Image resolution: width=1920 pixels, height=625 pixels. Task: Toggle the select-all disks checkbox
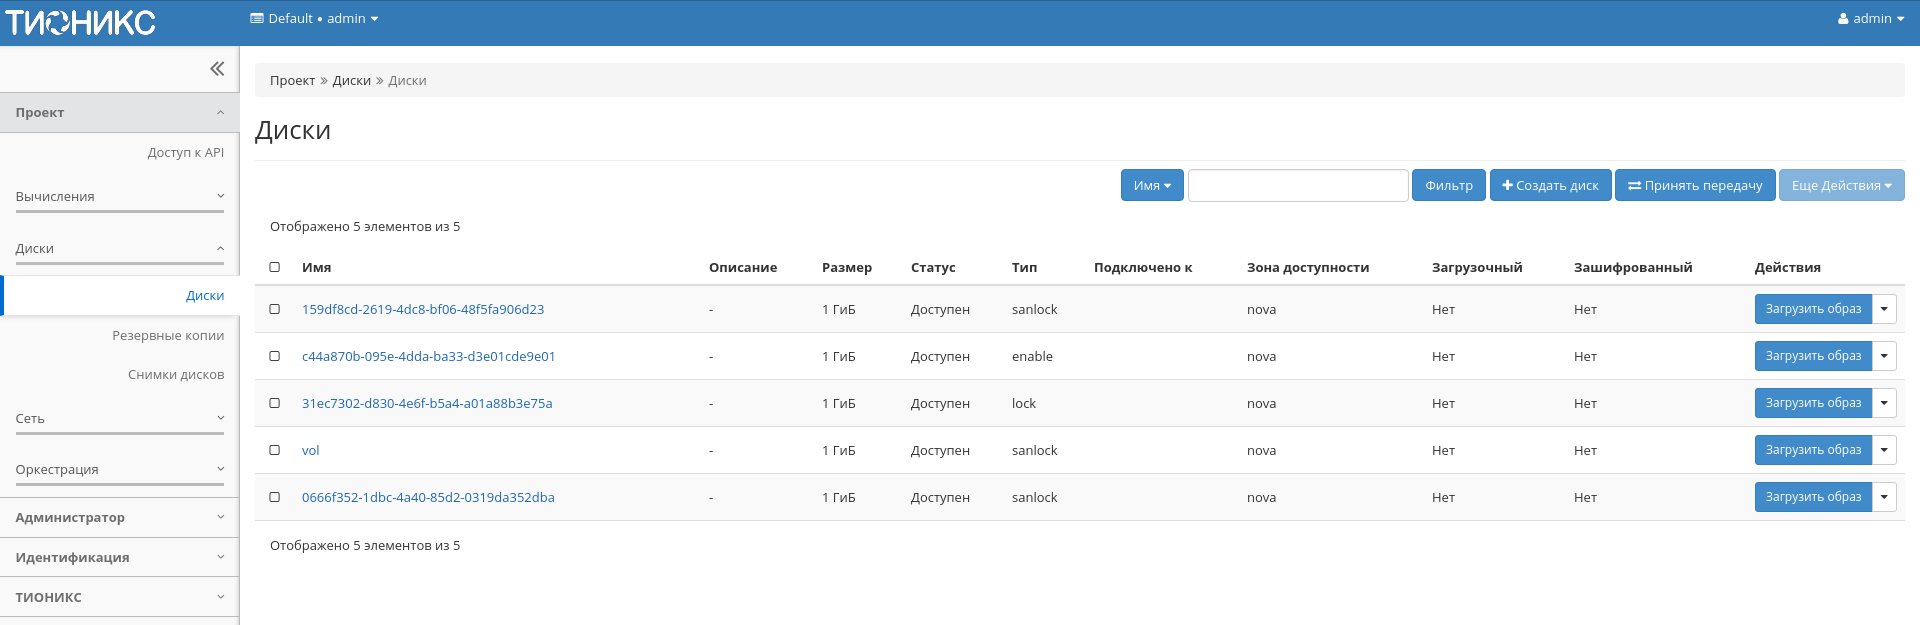coord(275,267)
